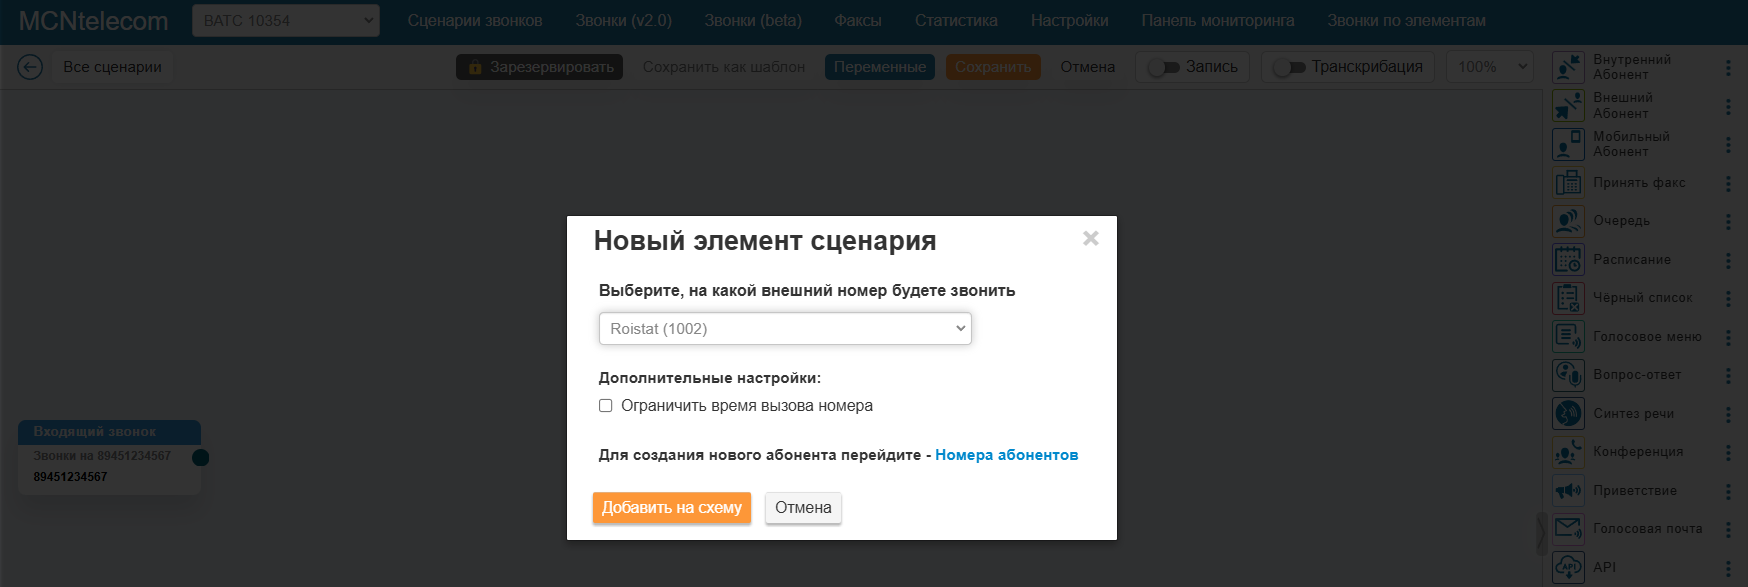Open Факсы menu

coord(858,21)
